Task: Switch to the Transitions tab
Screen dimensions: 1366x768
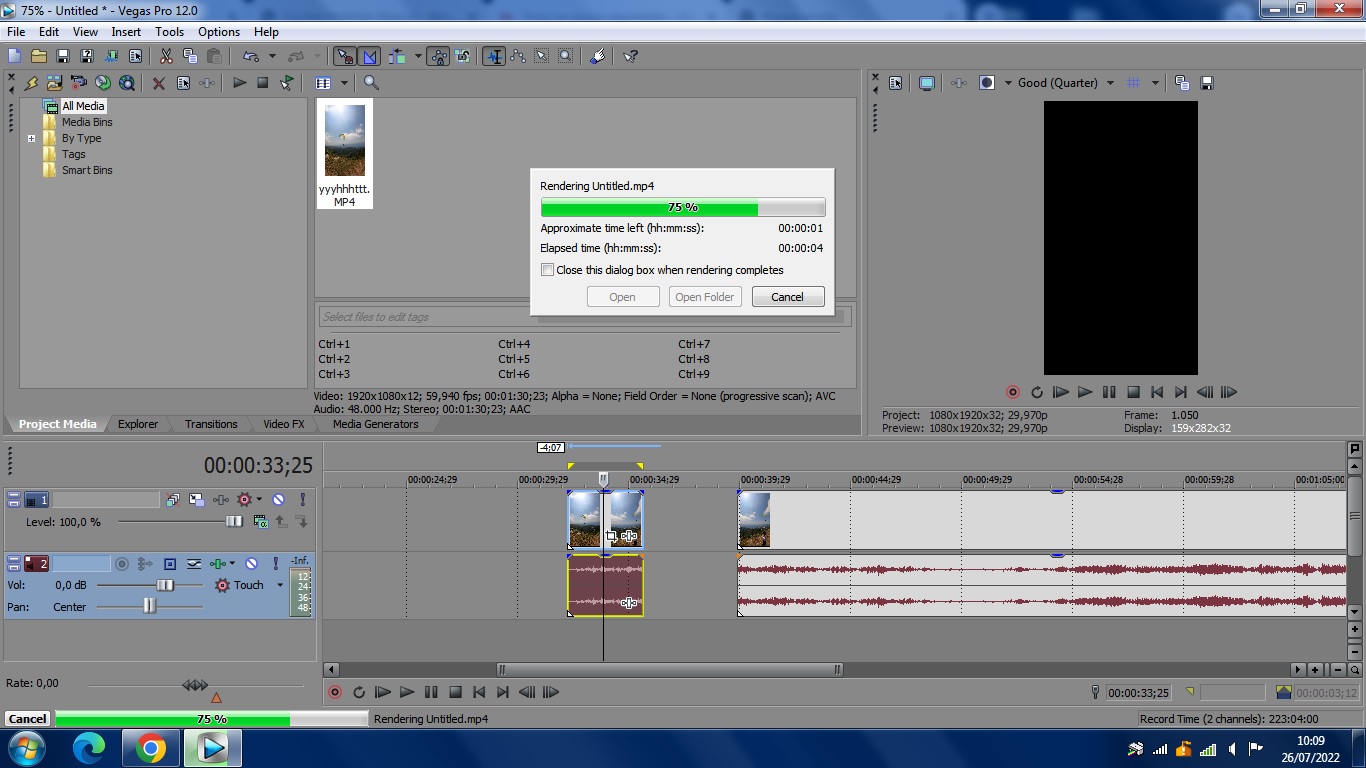Action: pos(211,424)
